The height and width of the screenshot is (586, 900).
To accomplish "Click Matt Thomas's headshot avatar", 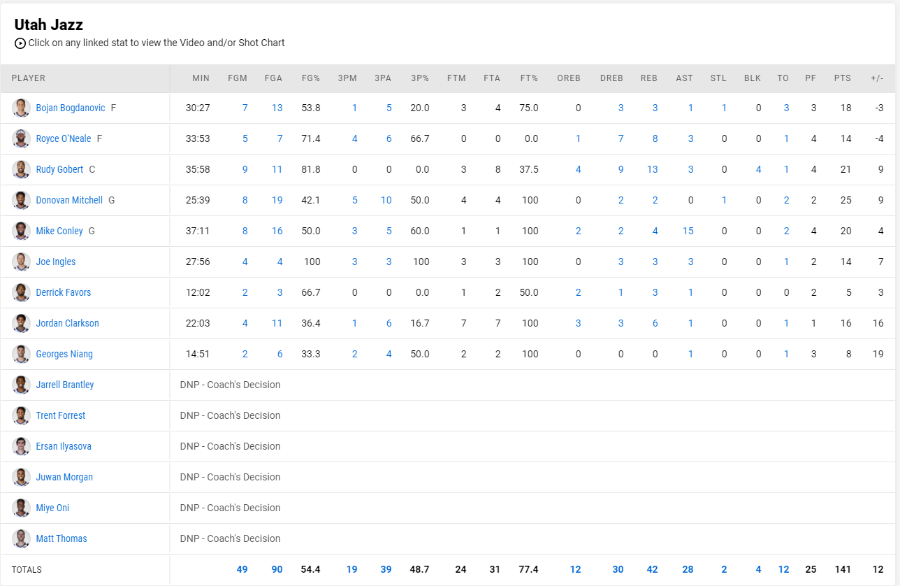I will pyautogui.click(x=21, y=538).
